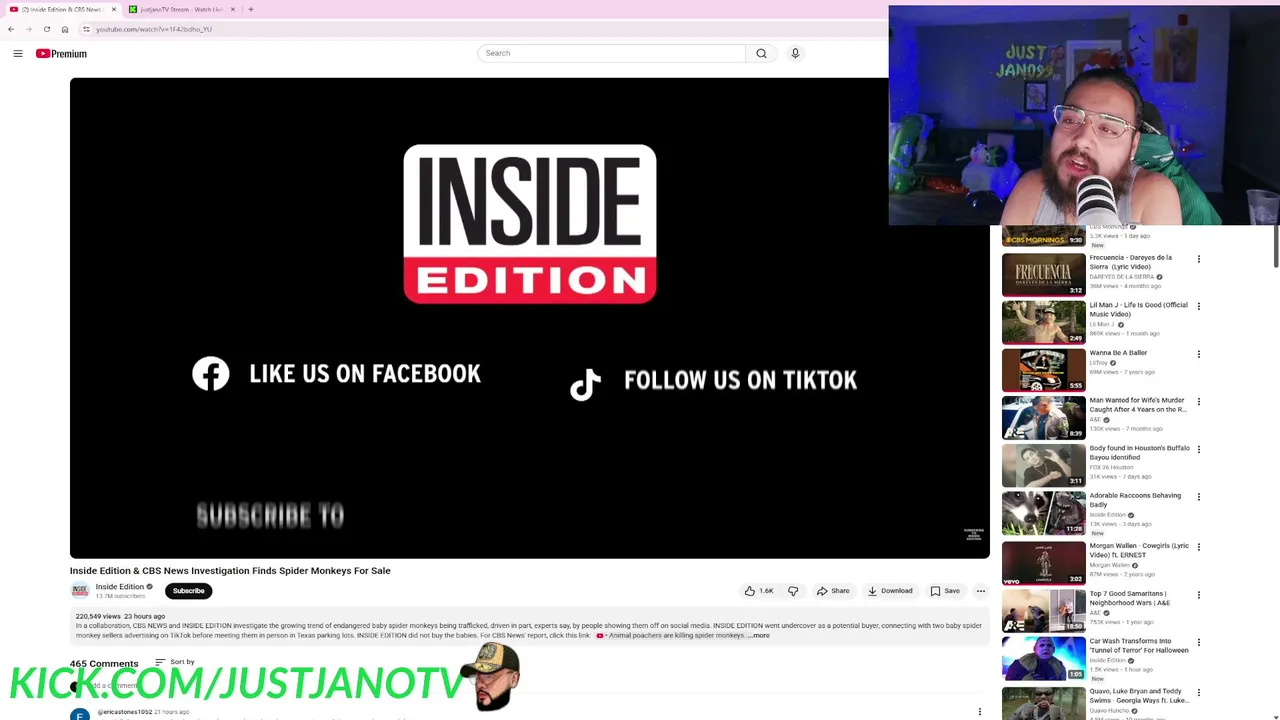Open options menu for Car Wash Transforms video
The image size is (1280, 720).
pos(1199,643)
